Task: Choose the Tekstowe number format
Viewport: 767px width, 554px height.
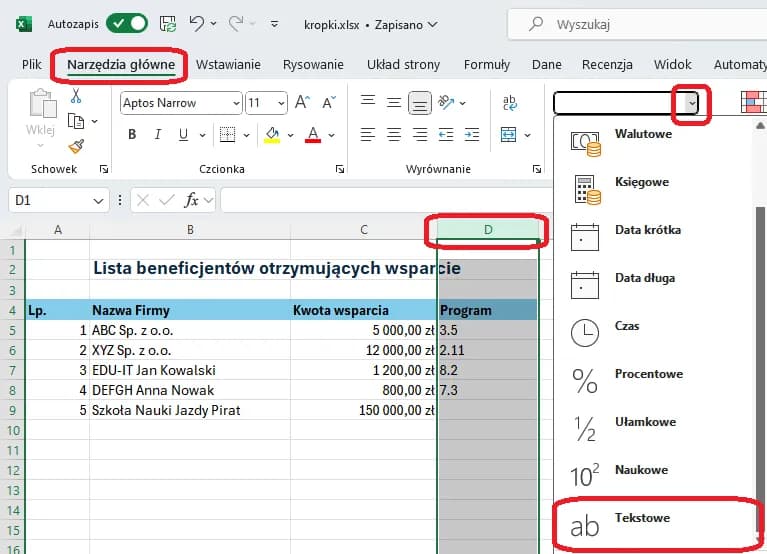Action: pos(642,519)
